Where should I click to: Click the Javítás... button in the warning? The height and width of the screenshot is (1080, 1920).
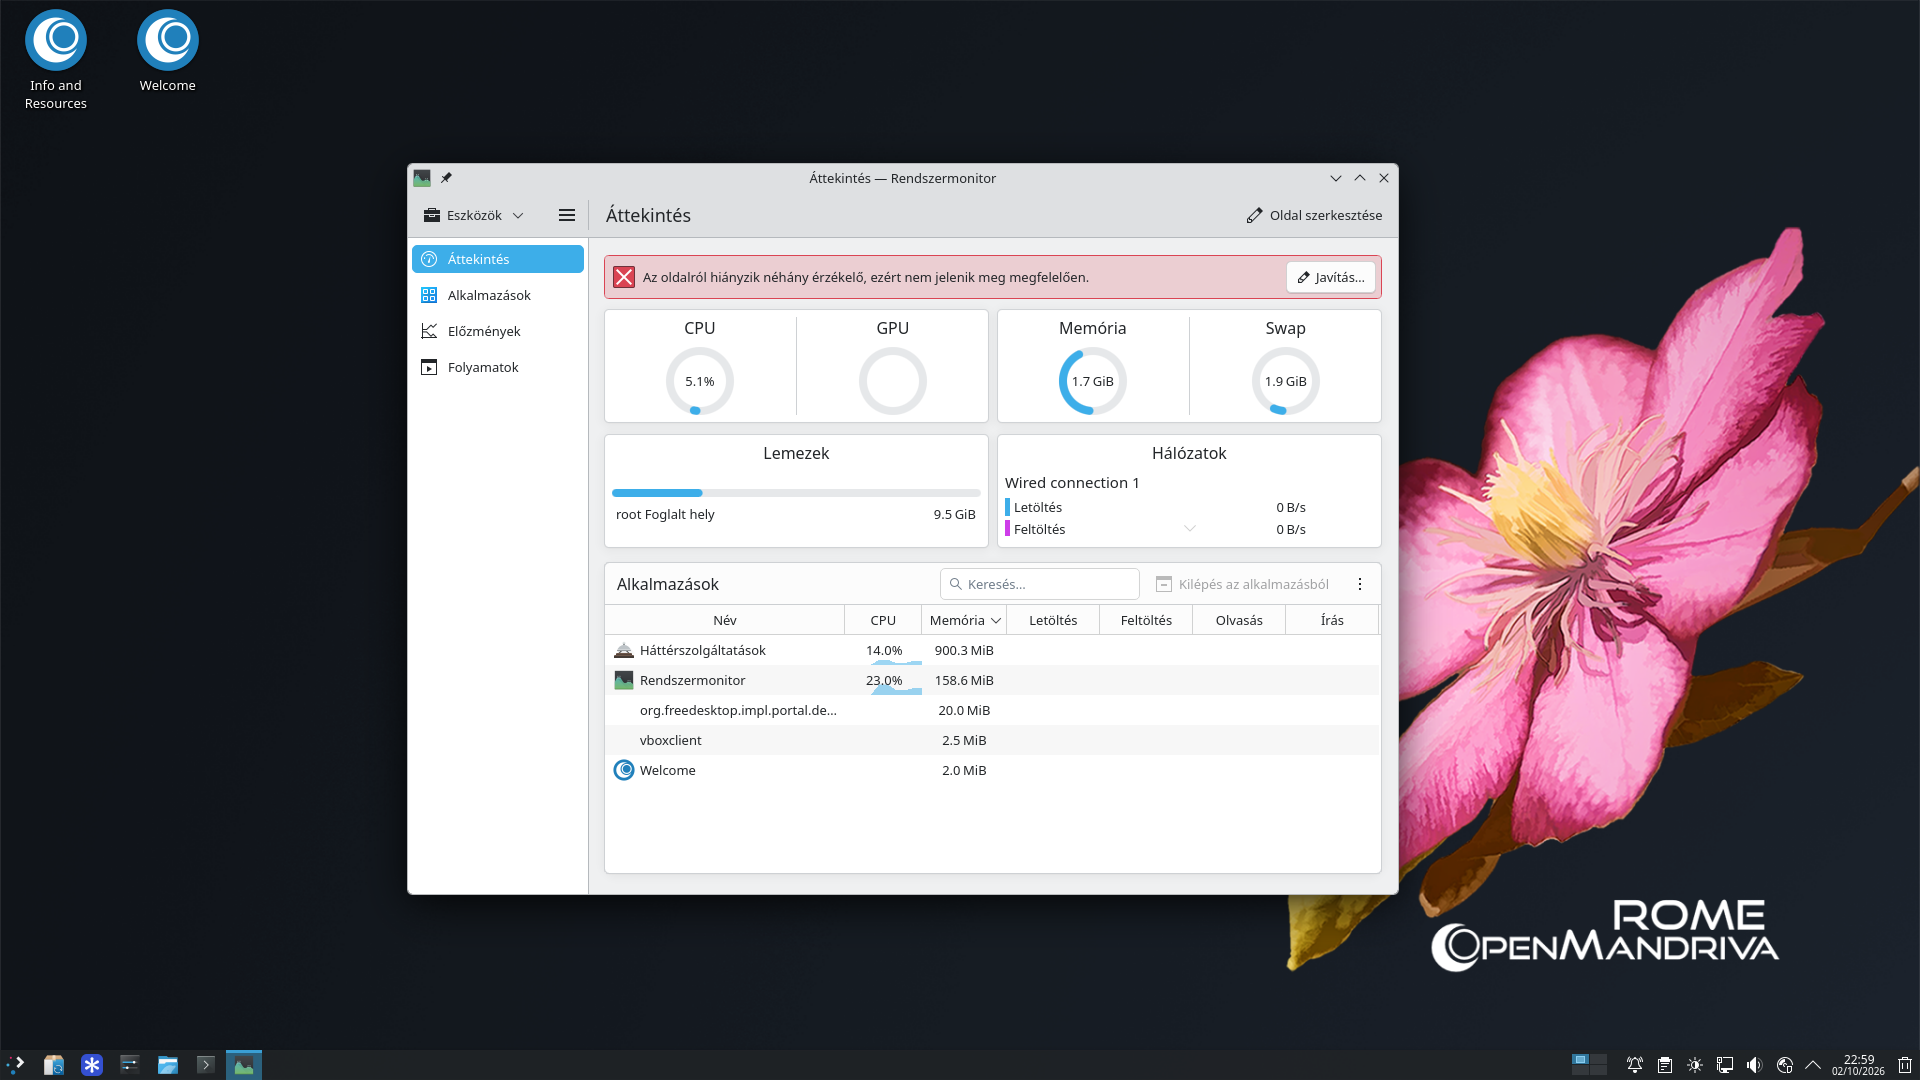1331,277
